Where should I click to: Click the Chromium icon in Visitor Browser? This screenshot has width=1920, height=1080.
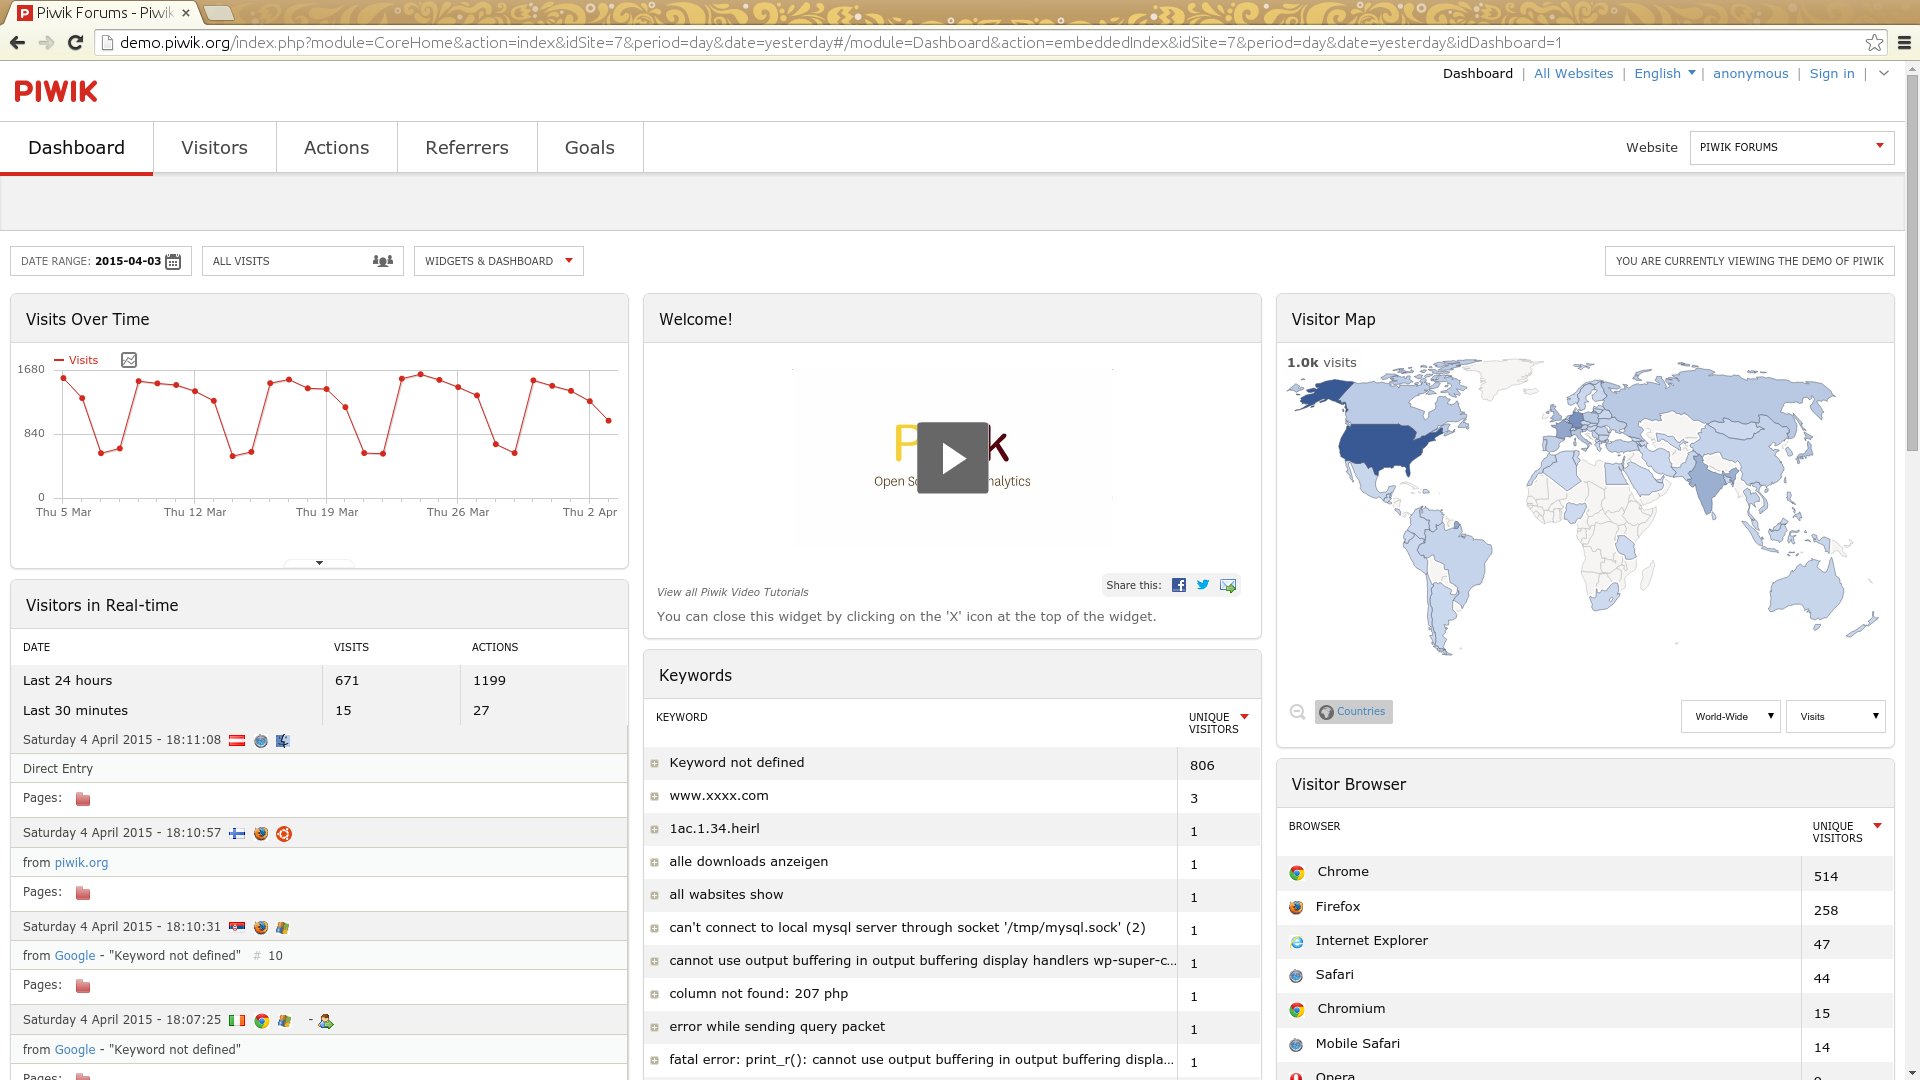[1297, 1010]
